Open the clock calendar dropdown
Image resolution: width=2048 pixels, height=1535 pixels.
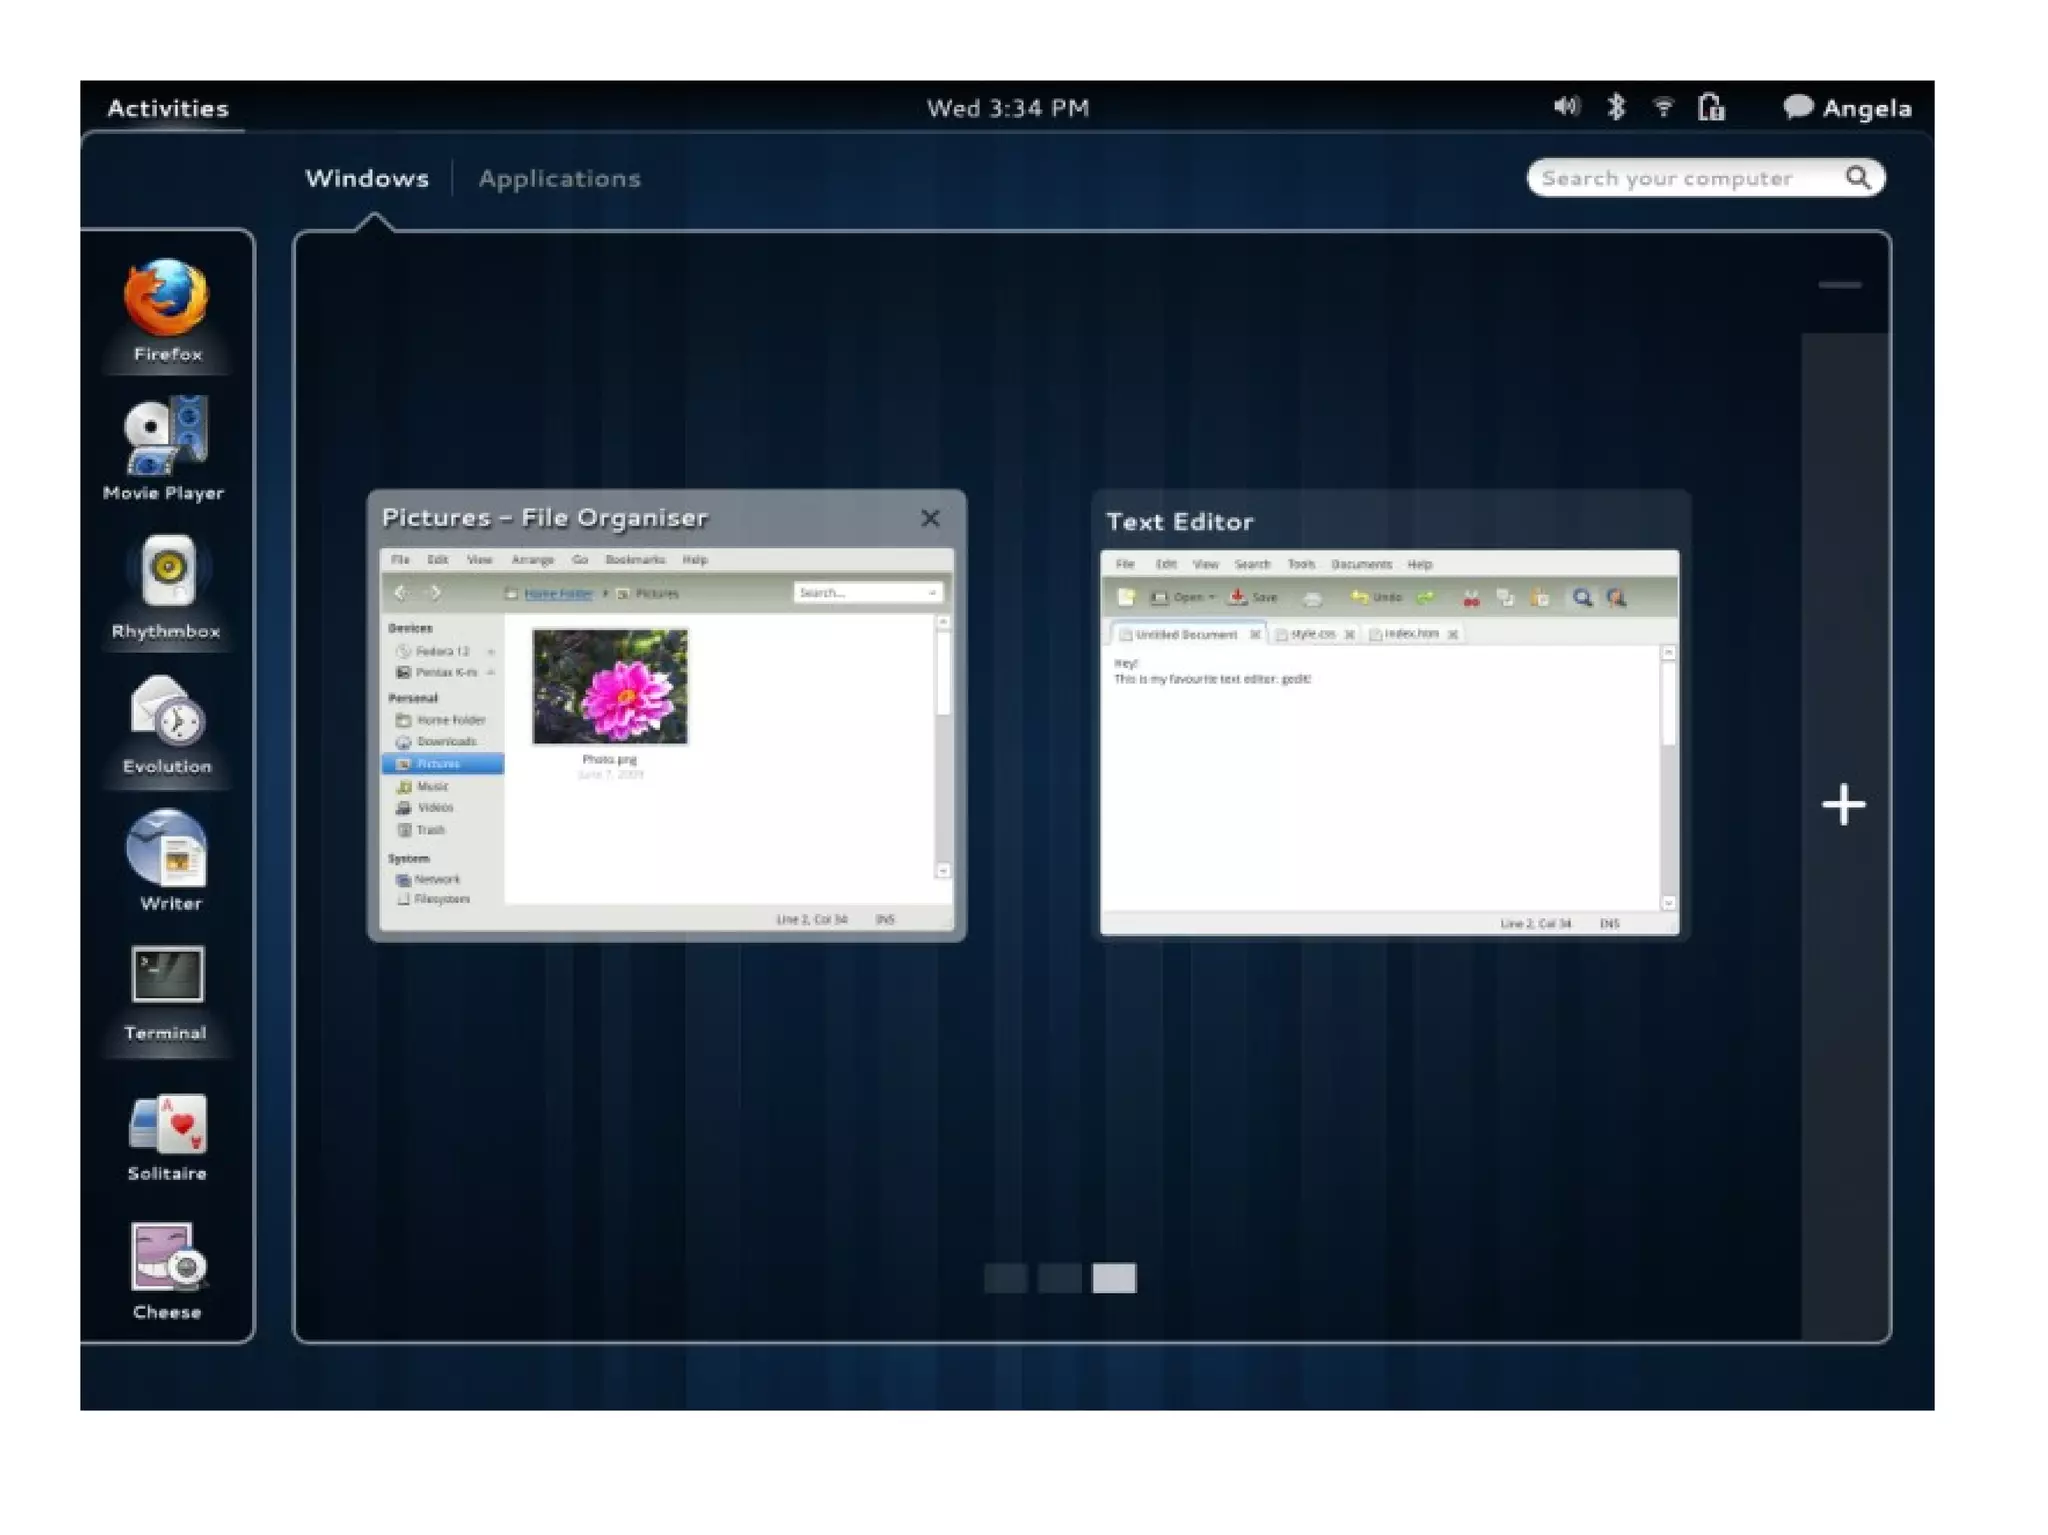pyautogui.click(x=1007, y=108)
